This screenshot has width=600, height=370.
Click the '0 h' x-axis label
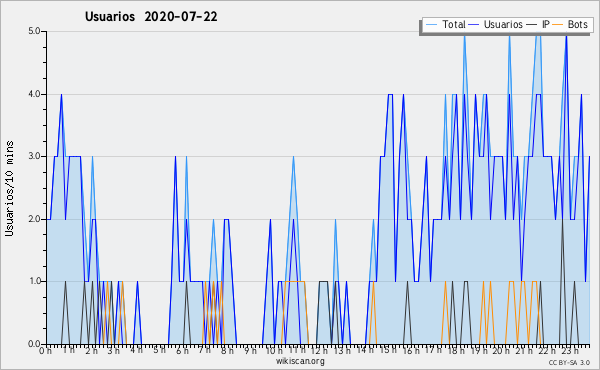[46, 350]
